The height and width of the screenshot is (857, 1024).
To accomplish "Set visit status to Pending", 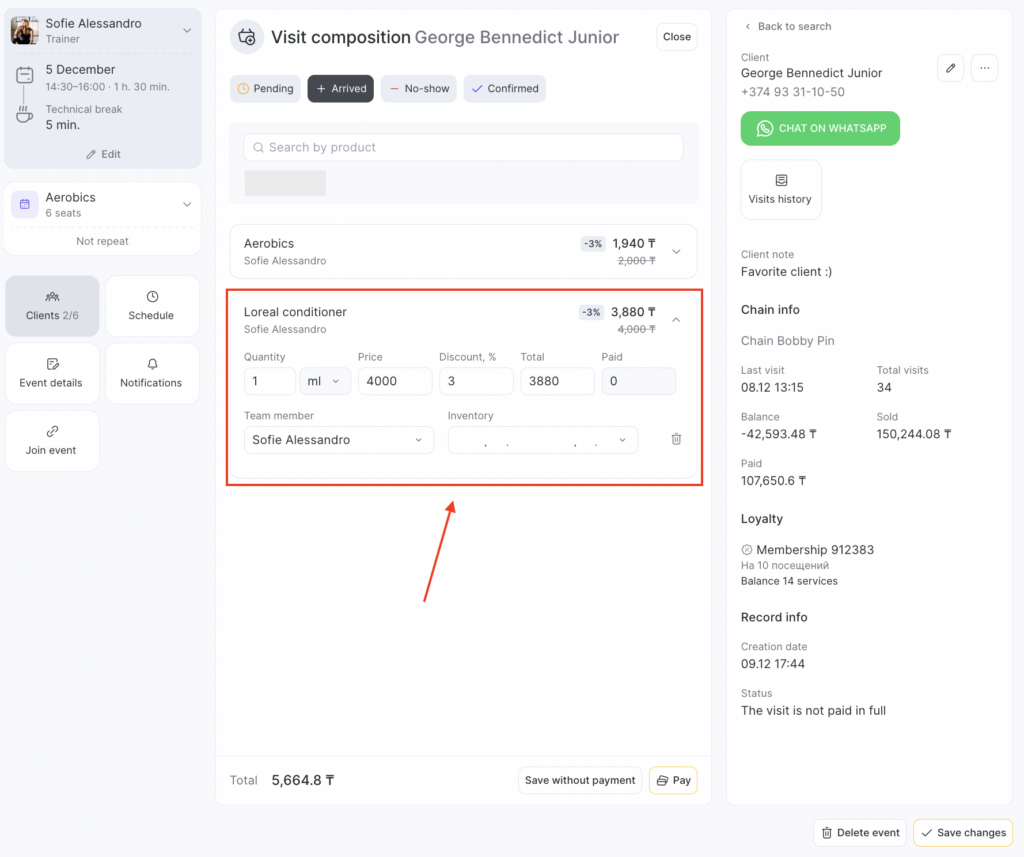I will click(265, 88).
